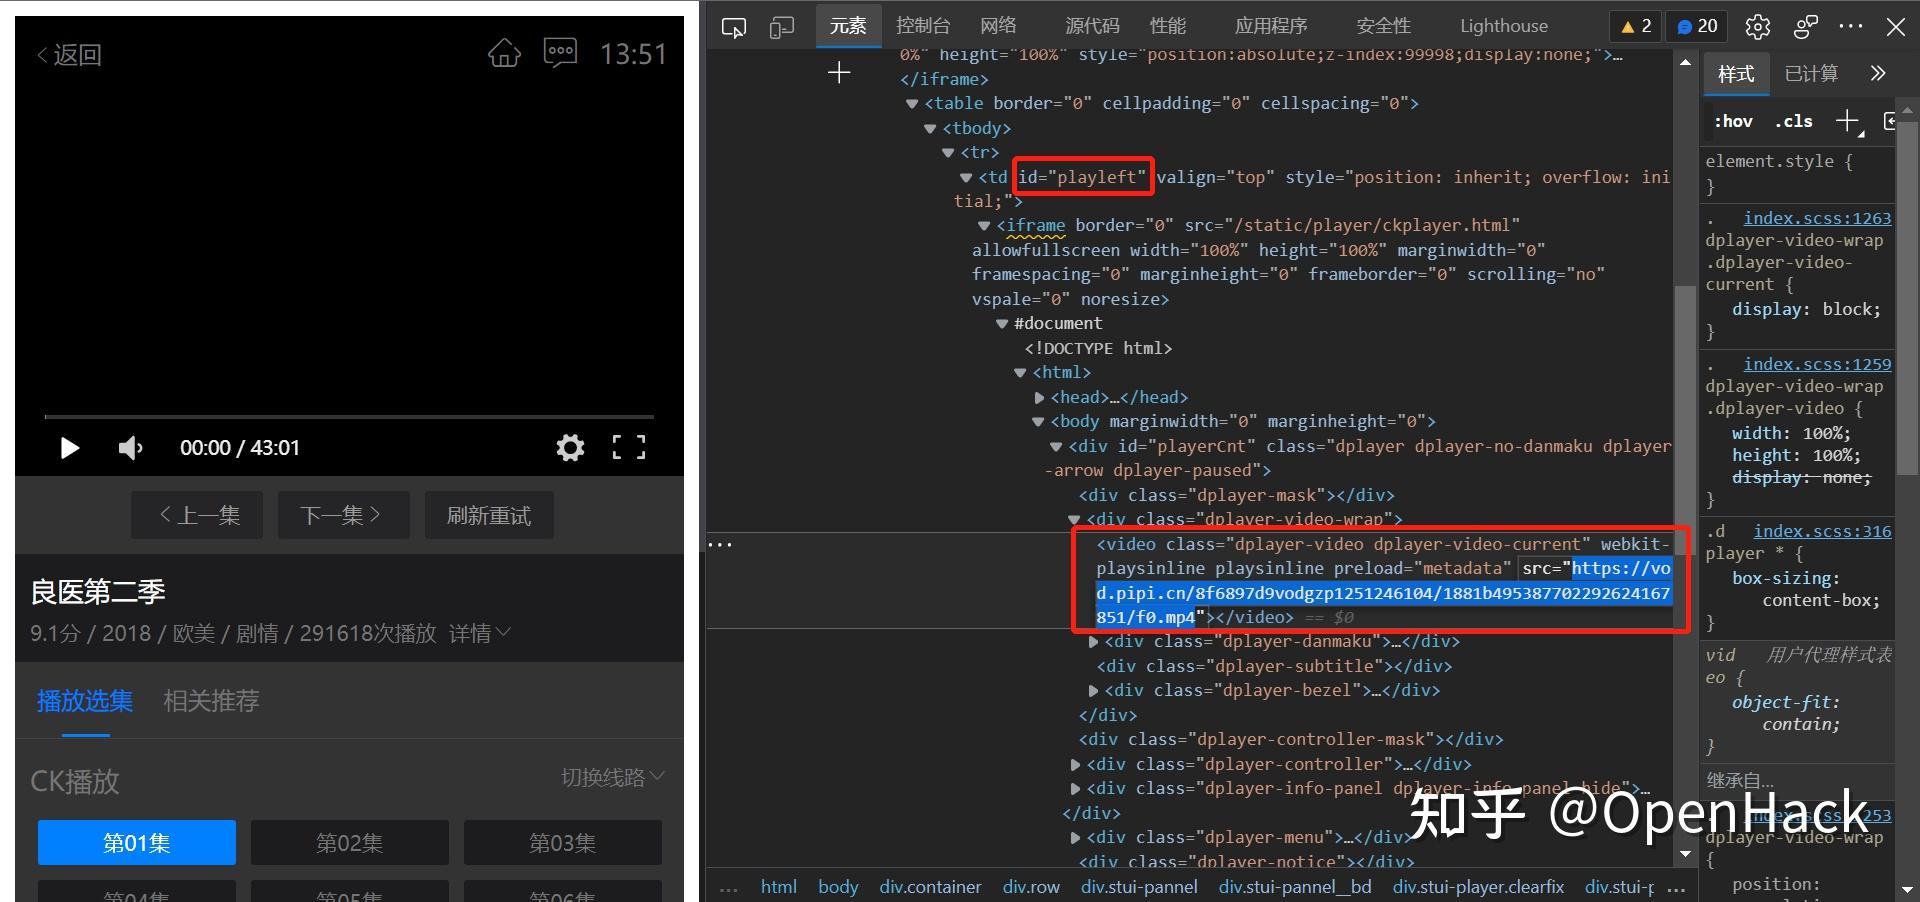Play the video

[x=69, y=448]
